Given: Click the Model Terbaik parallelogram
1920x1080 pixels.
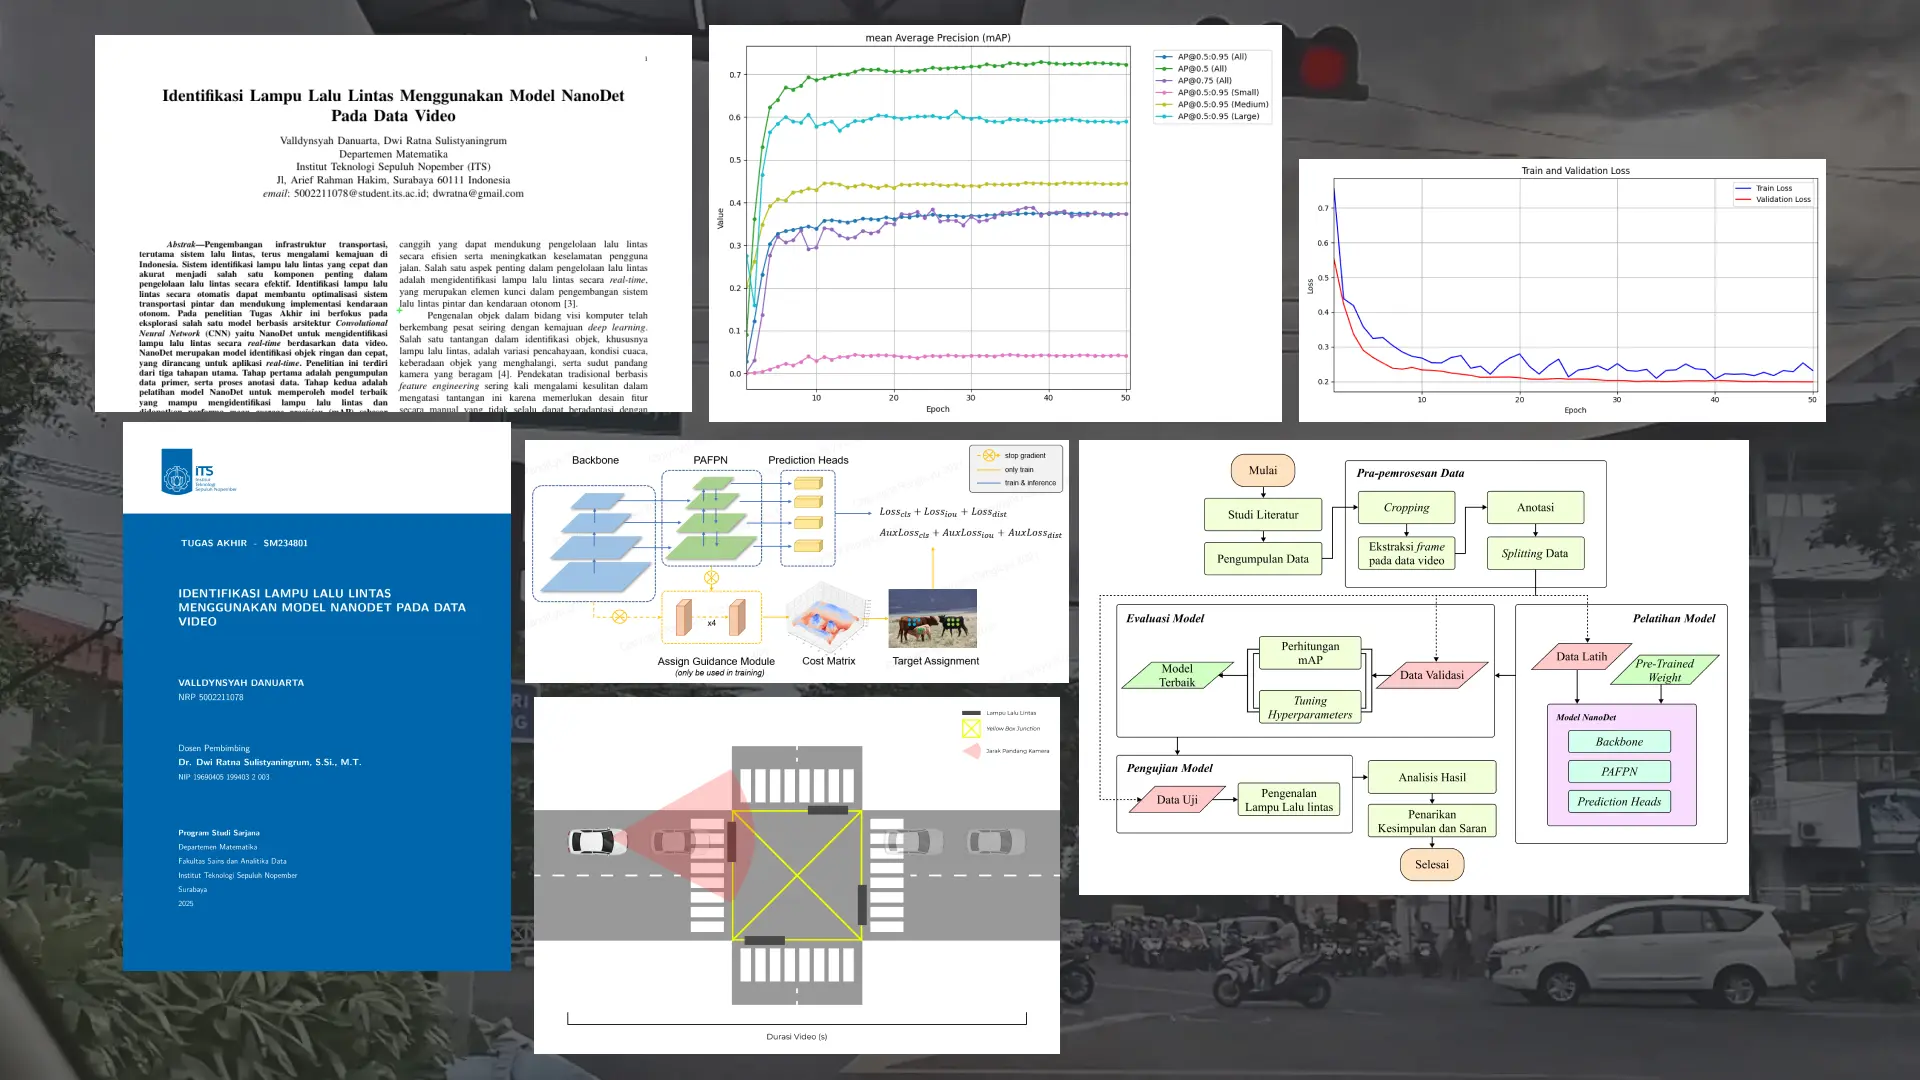Looking at the screenshot, I should [x=1177, y=676].
